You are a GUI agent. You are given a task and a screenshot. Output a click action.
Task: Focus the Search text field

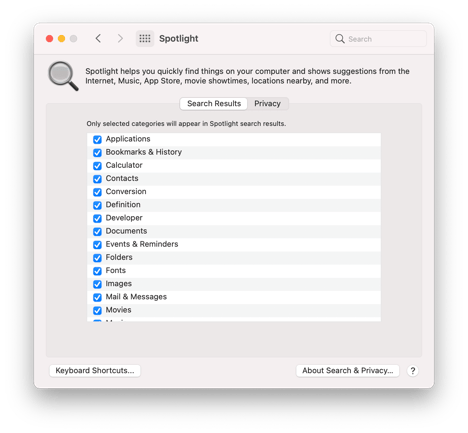point(378,39)
